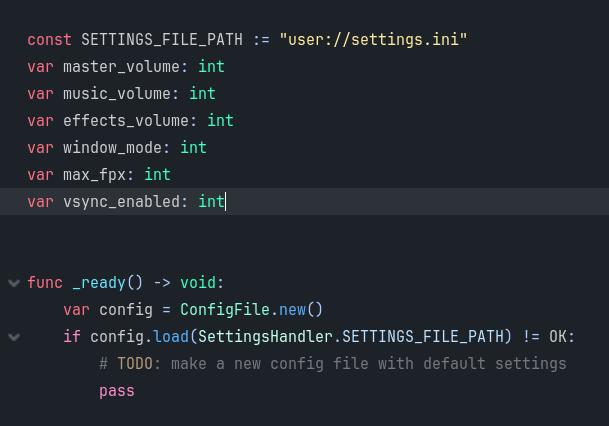Viewport: 609px width, 426px height.
Task: Click the window_mode variable name
Action: (x=112, y=148)
